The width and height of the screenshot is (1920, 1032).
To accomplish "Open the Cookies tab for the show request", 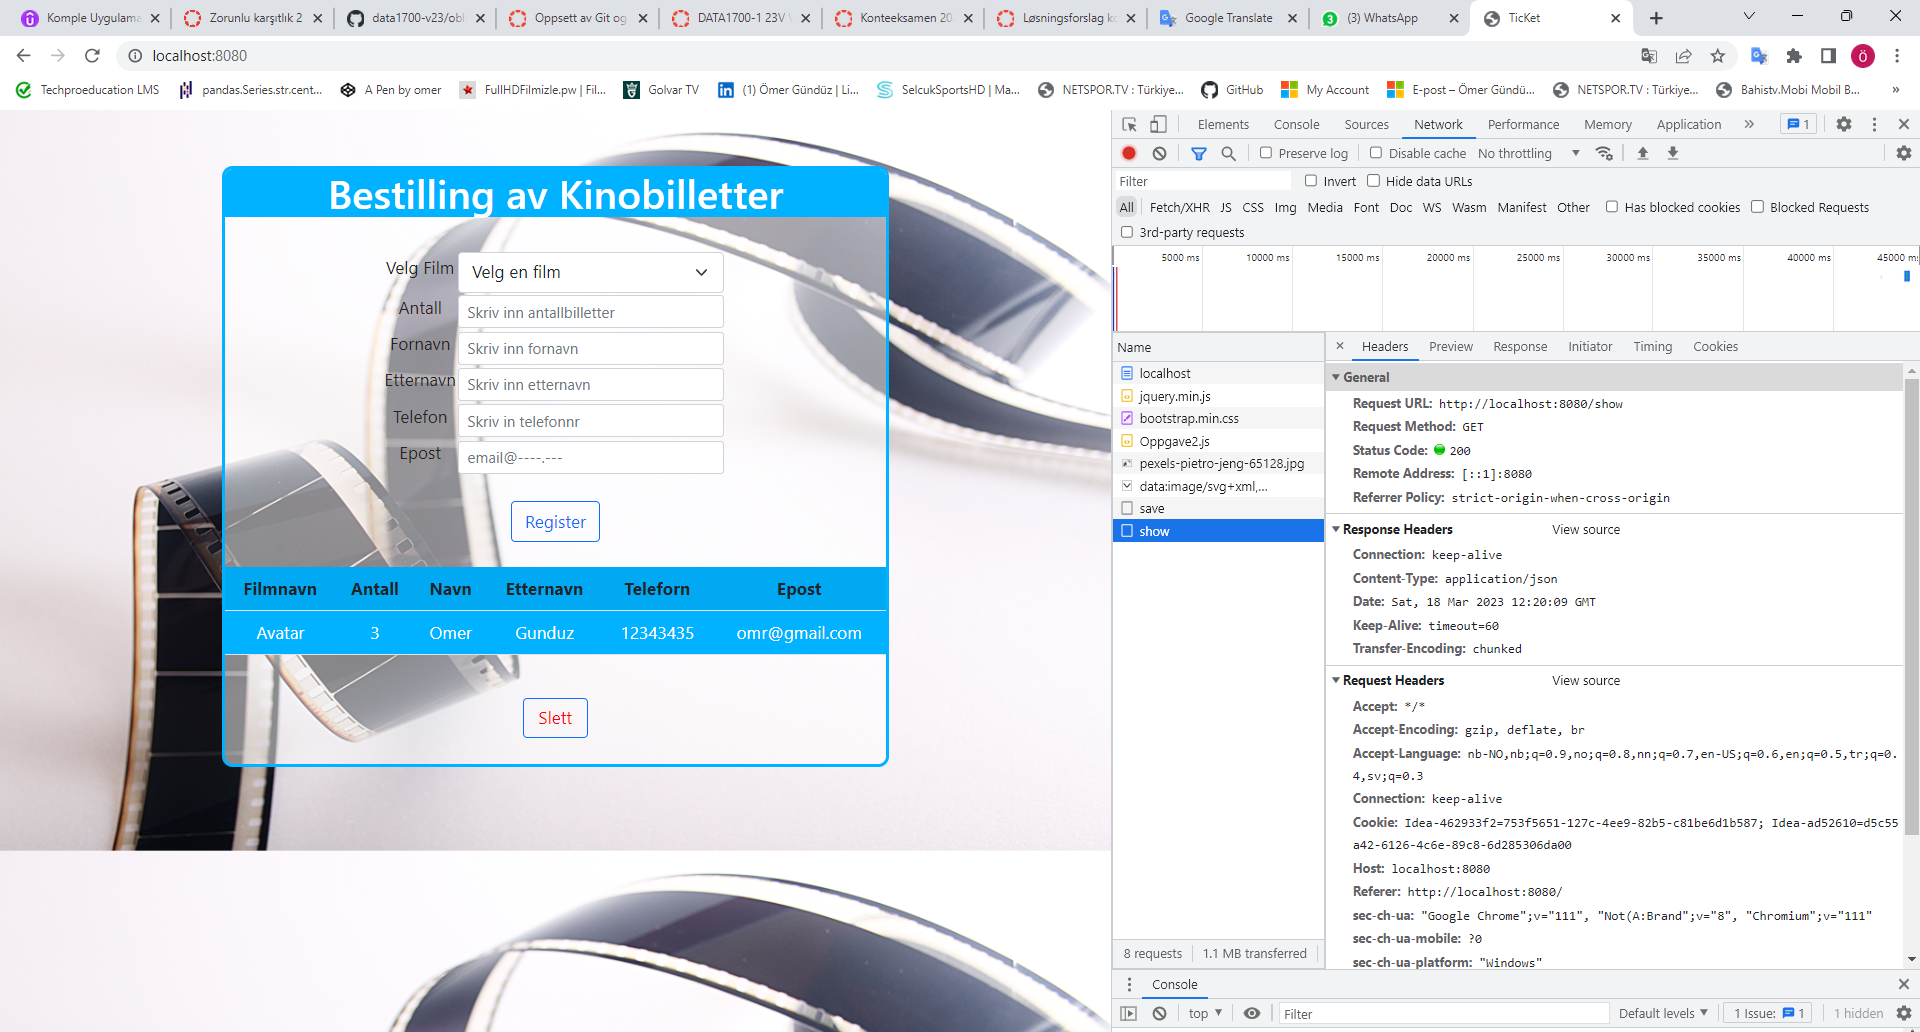I will (1715, 346).
